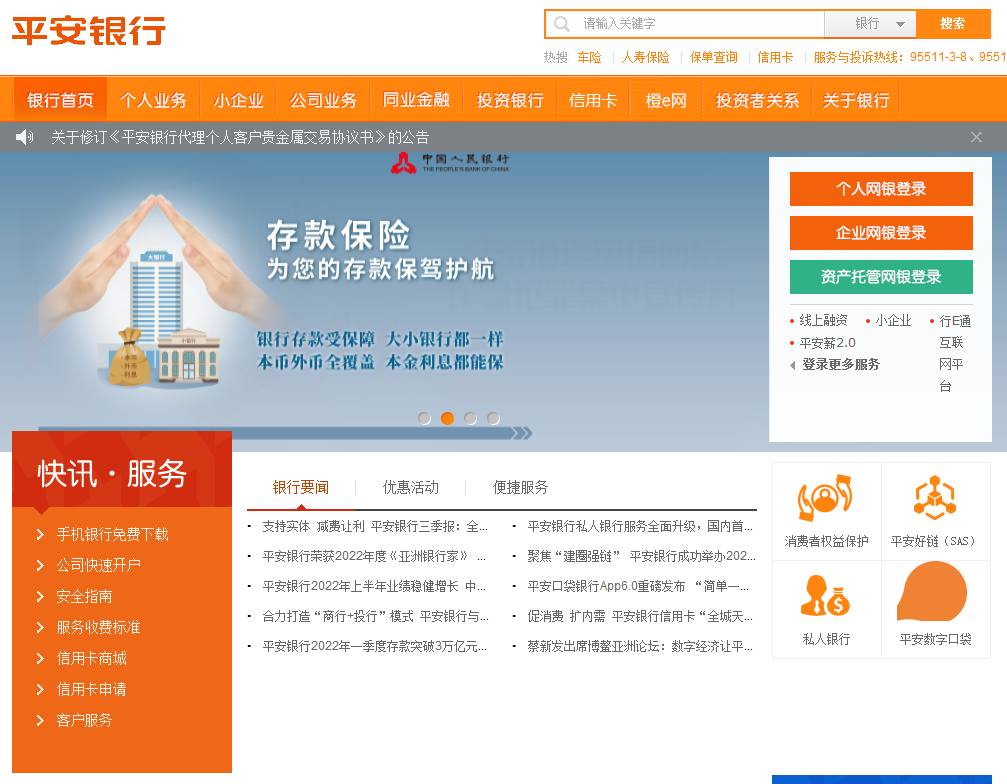Click the magnifier icon in search box
Screen dimensions: 1007x784
click(562, 24)
